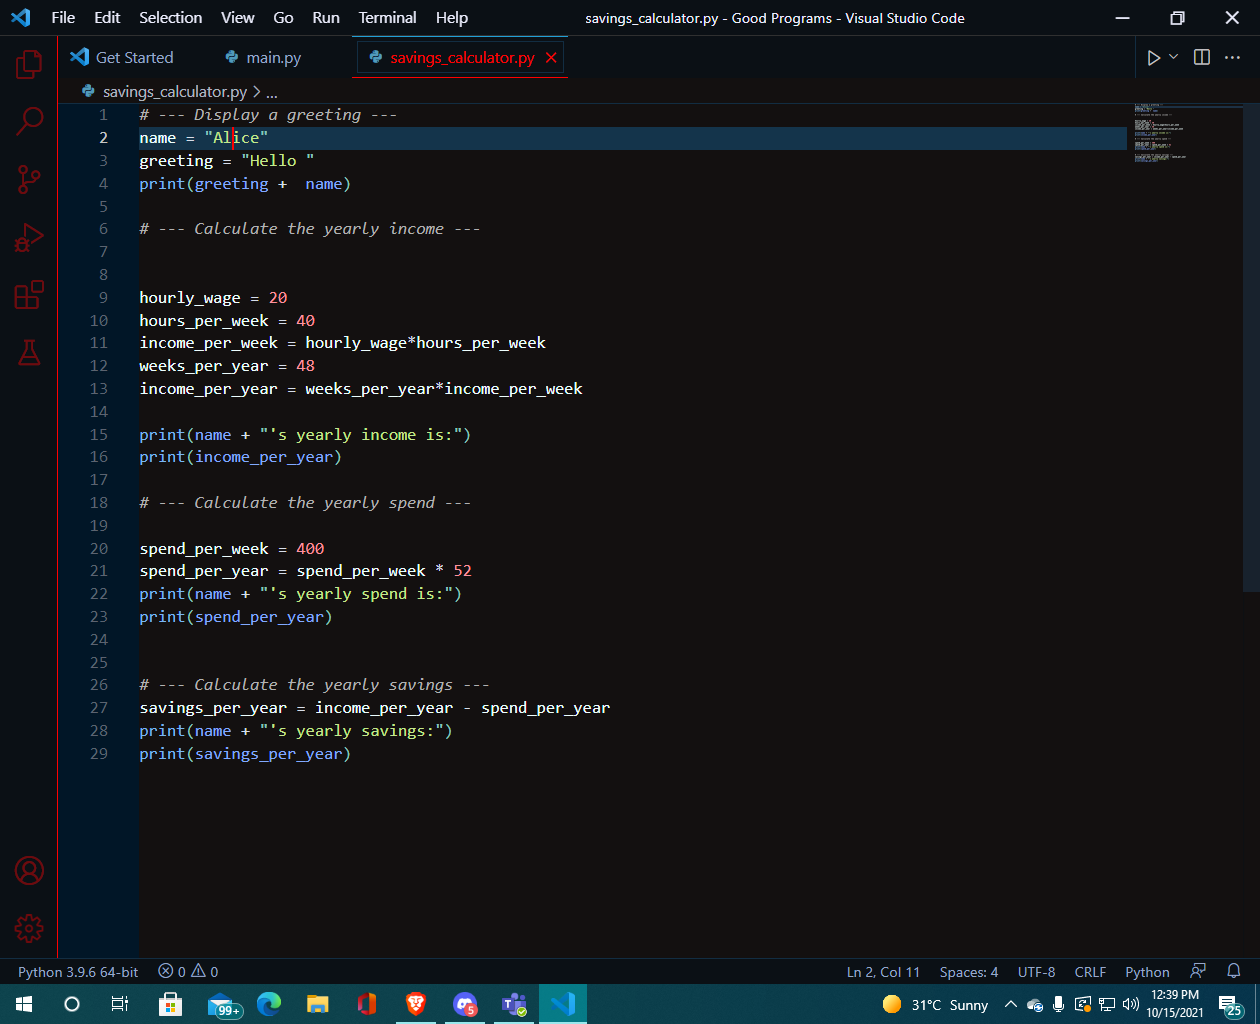
Task: Open the Windows Start button
Action: pos(24,1004)
